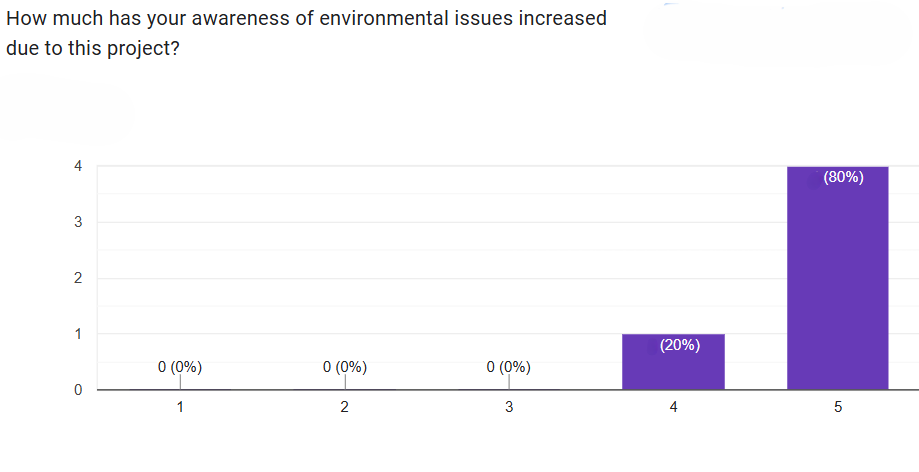Click the environmental awareness question title

point(306,19)
